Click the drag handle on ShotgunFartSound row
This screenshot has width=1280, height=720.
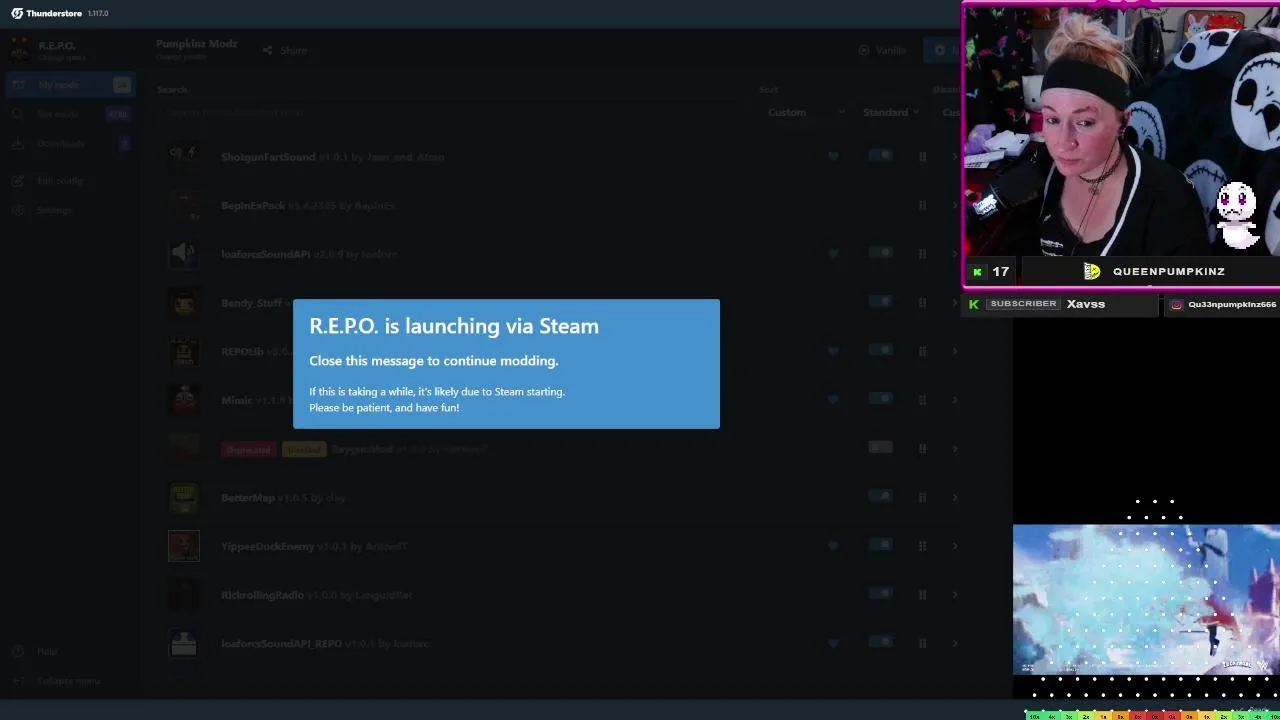[x=922, y=156]
